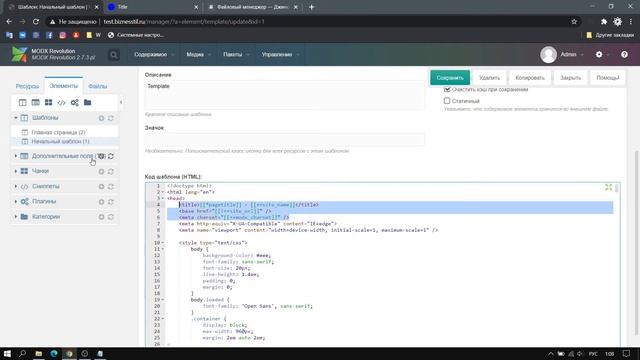
Task: Expand the Категории tree node
Action: (x=16, y=216)
